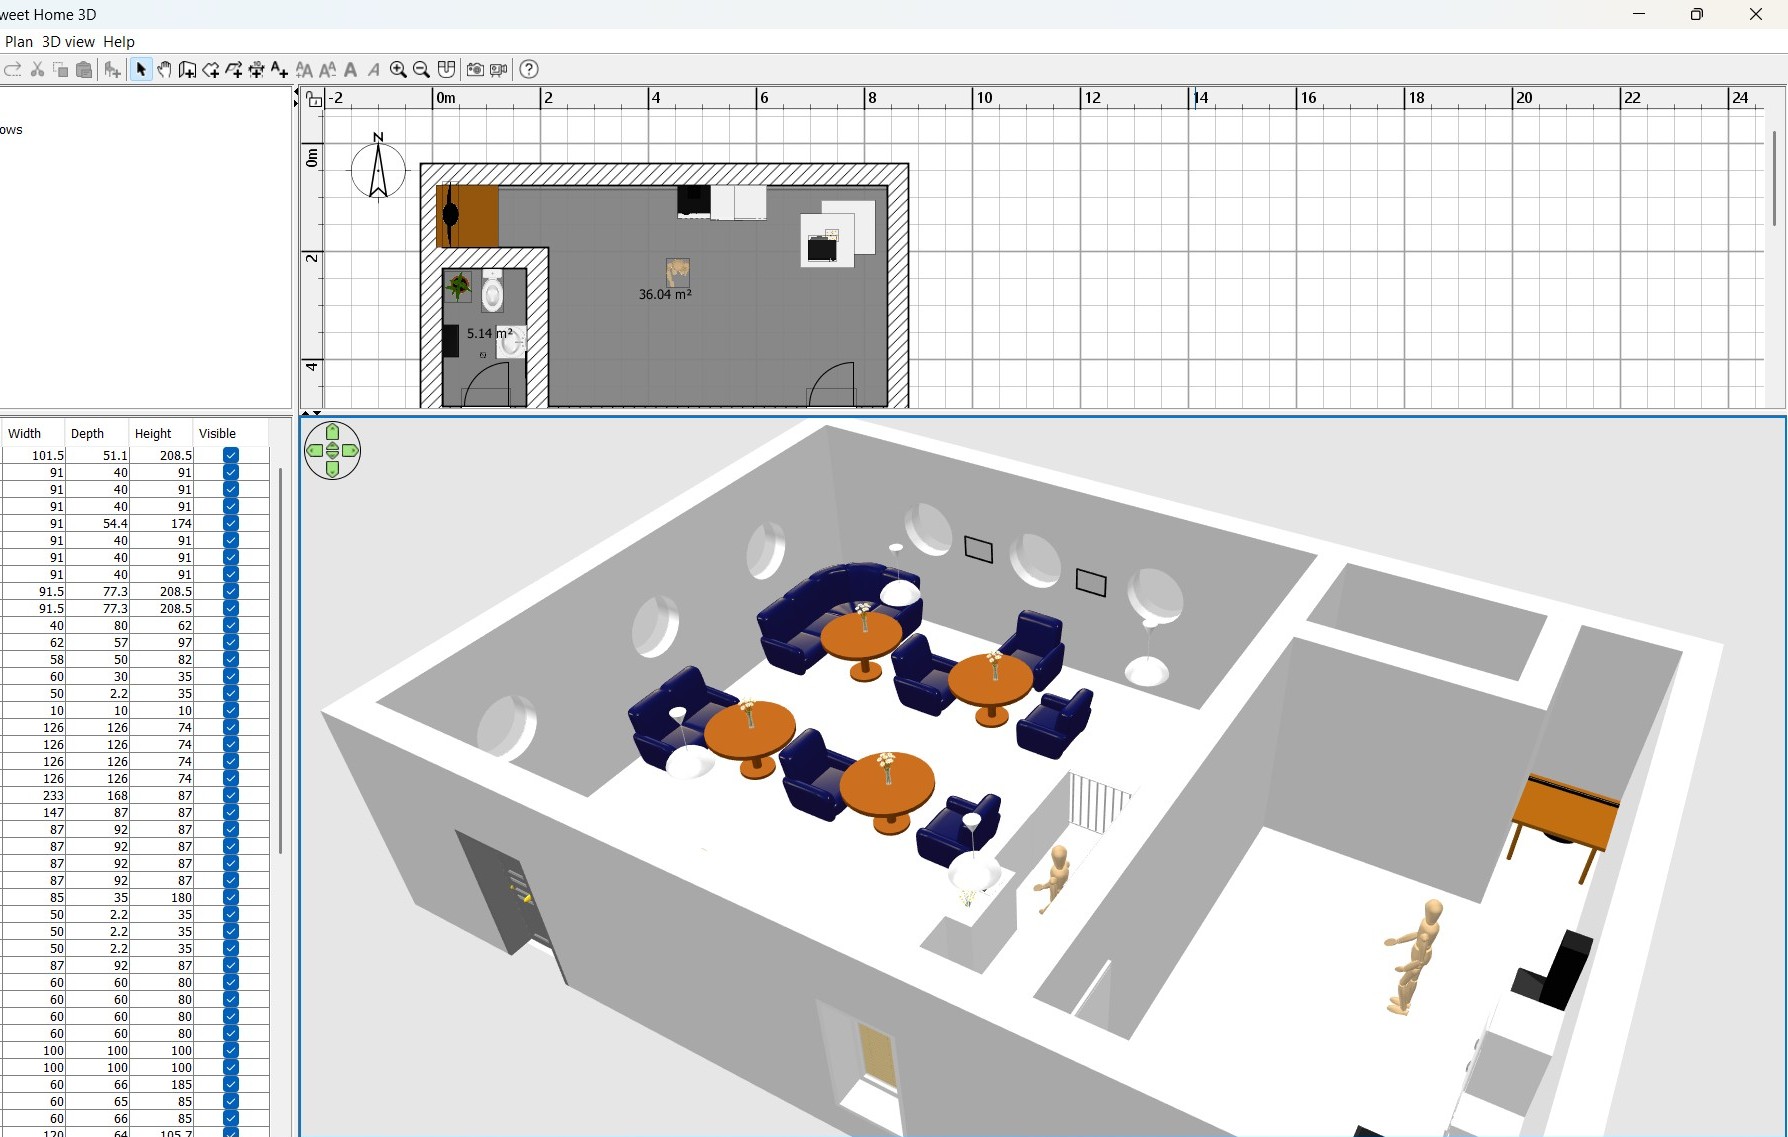Click the plan lock icon at ruler corner

(314, 99)
